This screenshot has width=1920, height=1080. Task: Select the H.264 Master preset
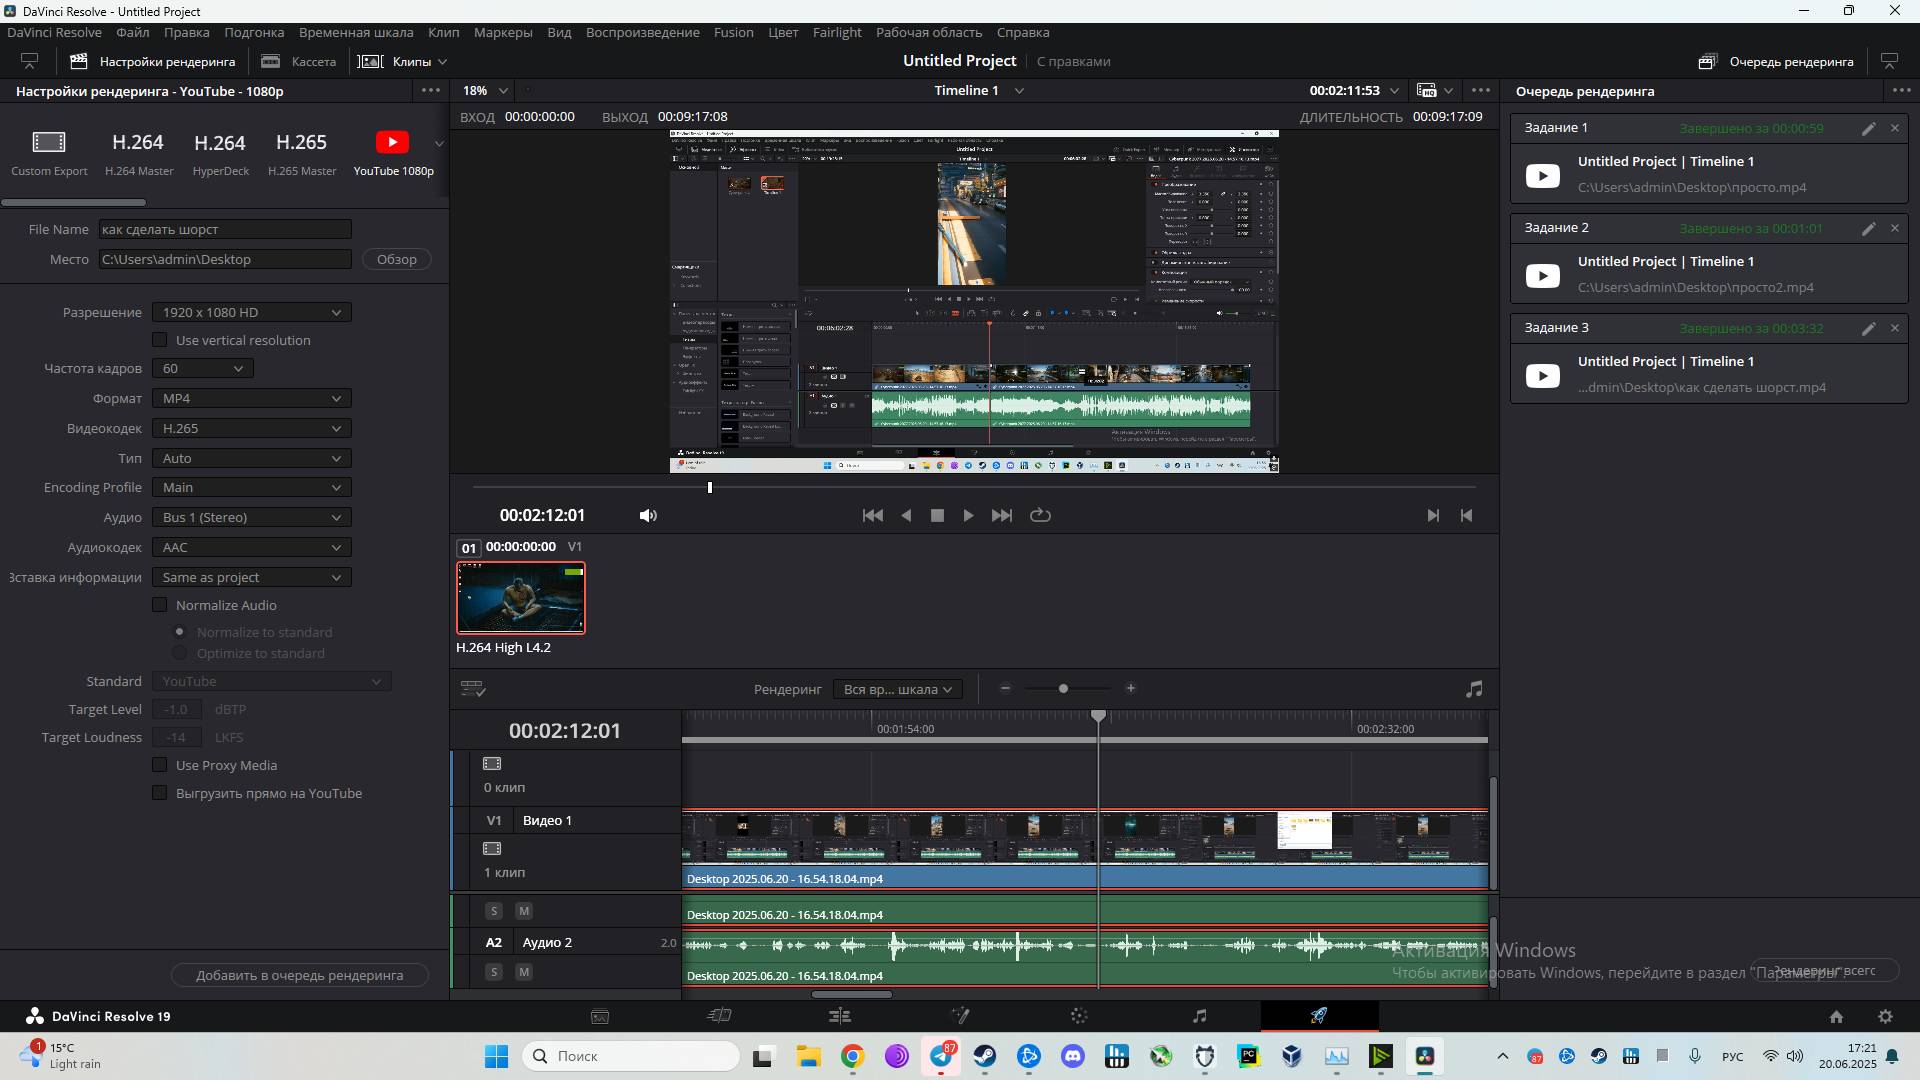(139, 153)
